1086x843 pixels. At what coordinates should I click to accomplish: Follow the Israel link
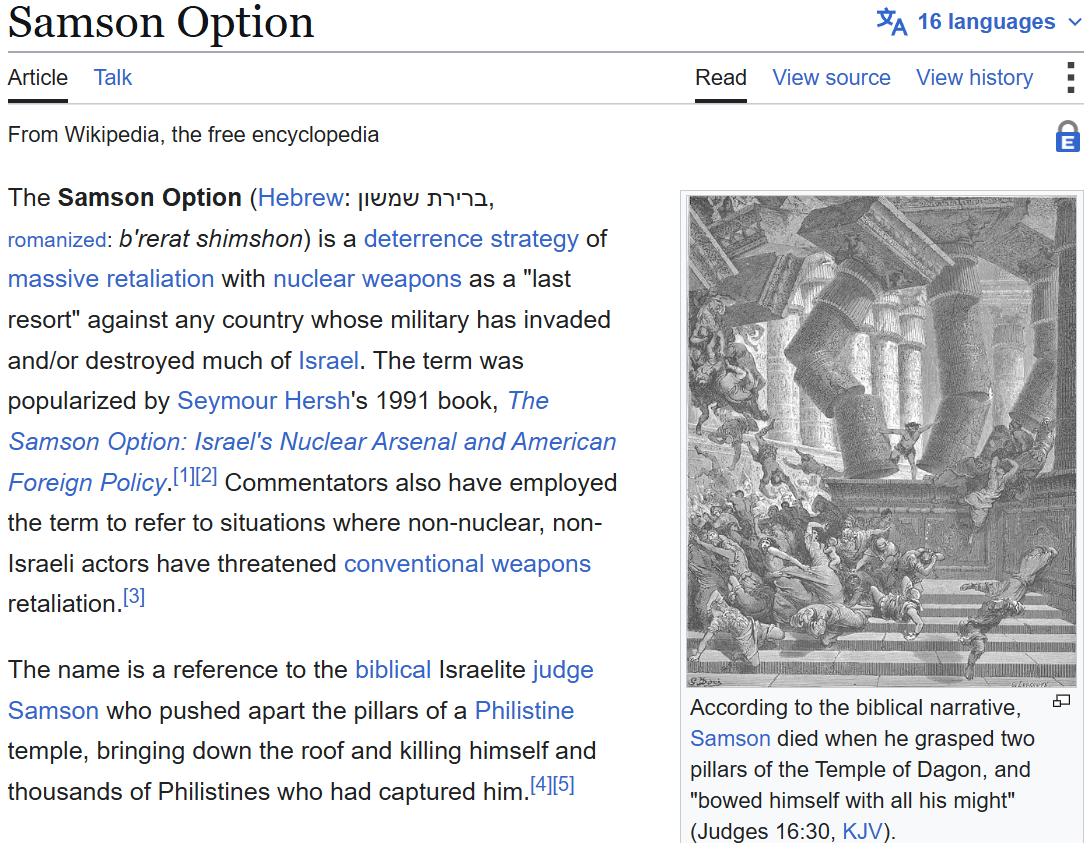(x=328, y=361)
